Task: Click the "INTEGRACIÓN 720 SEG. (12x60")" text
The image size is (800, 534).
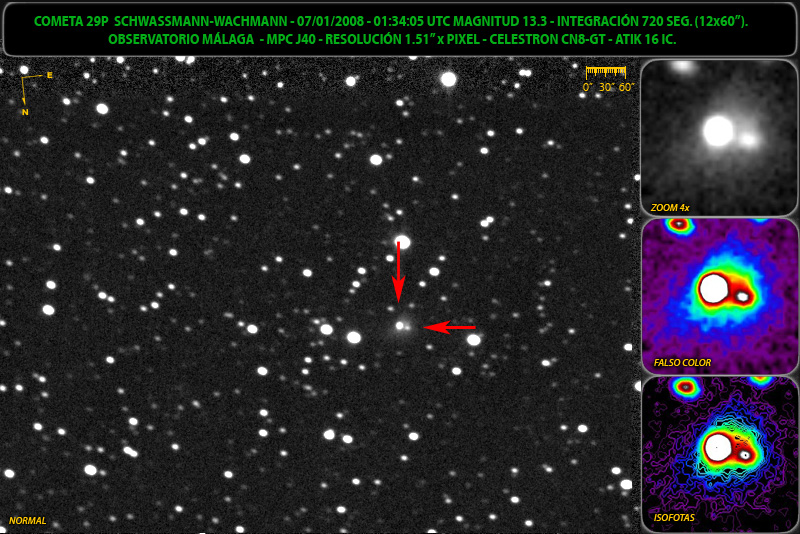Action: point(653,21)
